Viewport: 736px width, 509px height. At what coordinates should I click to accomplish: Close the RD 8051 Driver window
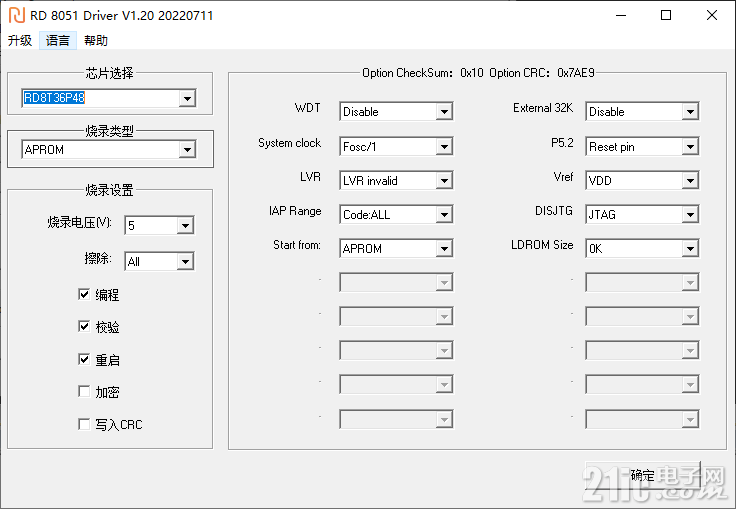click(712, 15)
